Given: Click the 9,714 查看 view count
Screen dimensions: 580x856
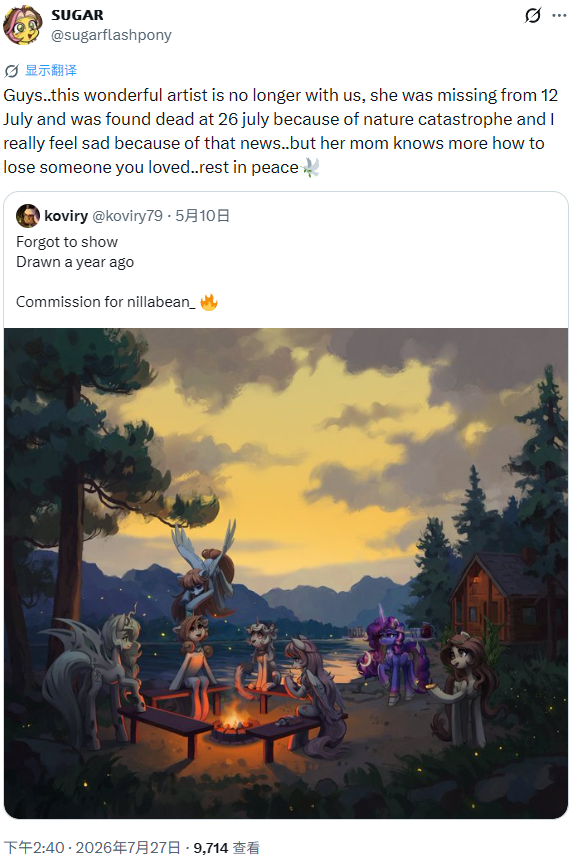Looking at the screenshot, I should click(226, 847).
